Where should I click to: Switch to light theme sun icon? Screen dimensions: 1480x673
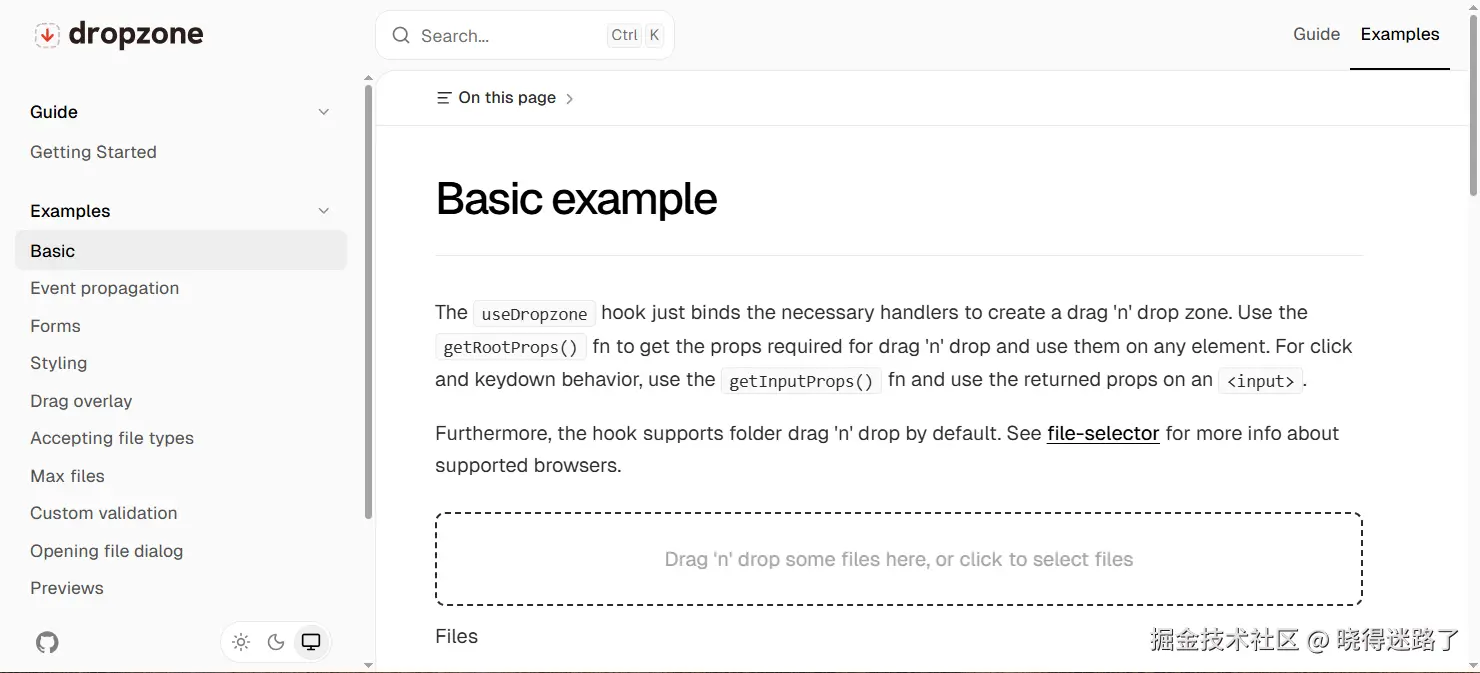point(241,642)
